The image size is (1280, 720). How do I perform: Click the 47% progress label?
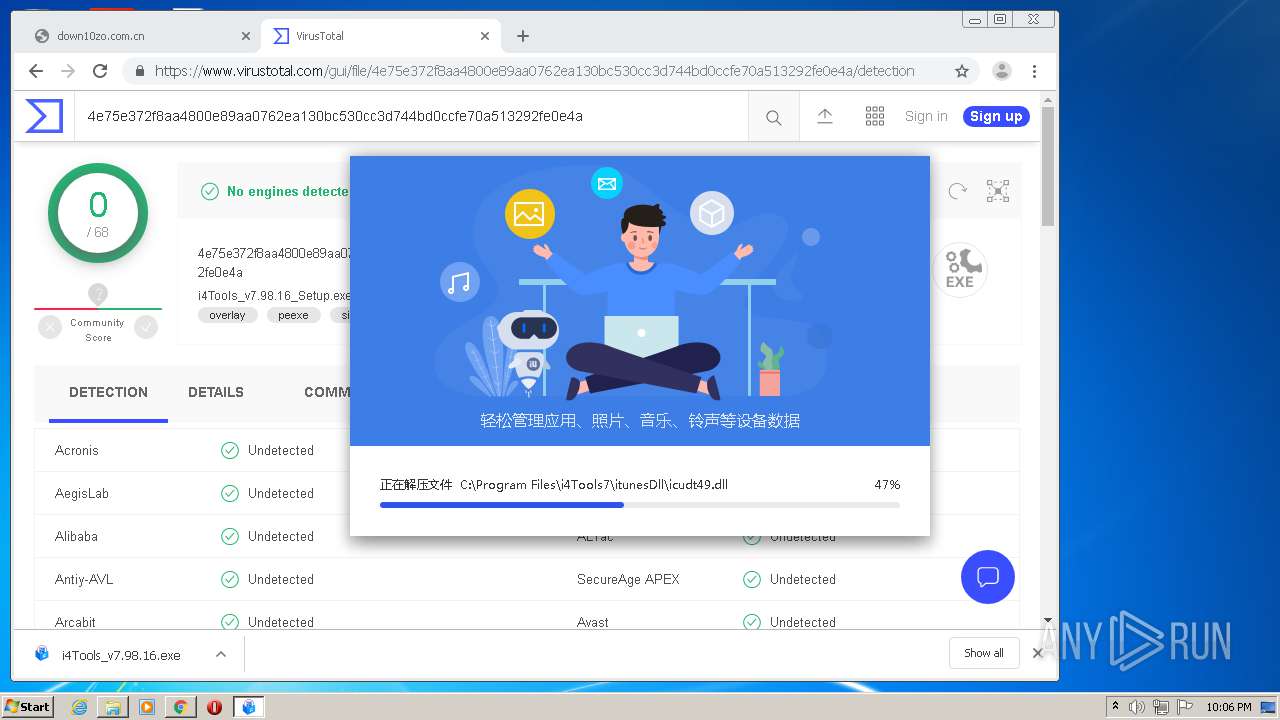pyautogui.click(x=887, y=484)
